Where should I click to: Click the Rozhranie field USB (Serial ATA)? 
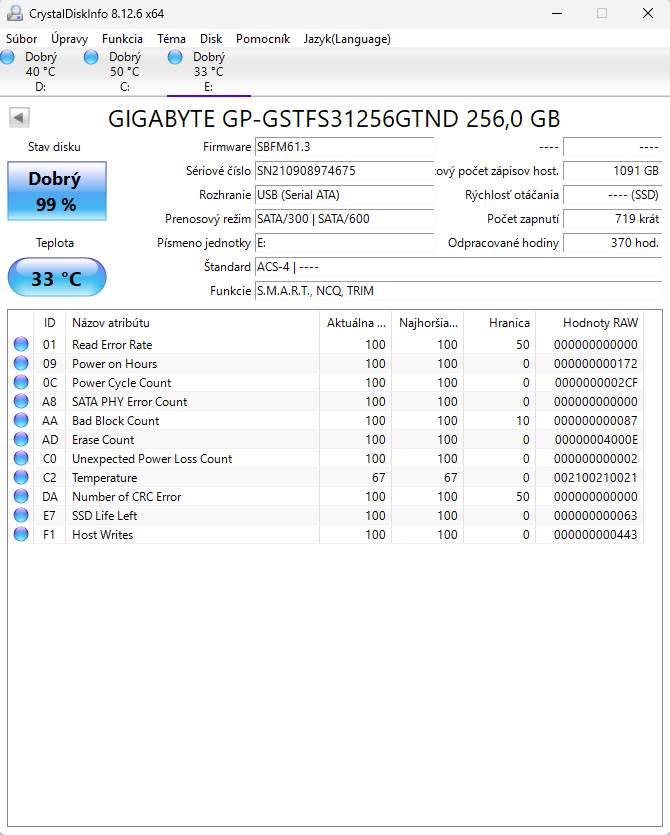tap(345, 195)
